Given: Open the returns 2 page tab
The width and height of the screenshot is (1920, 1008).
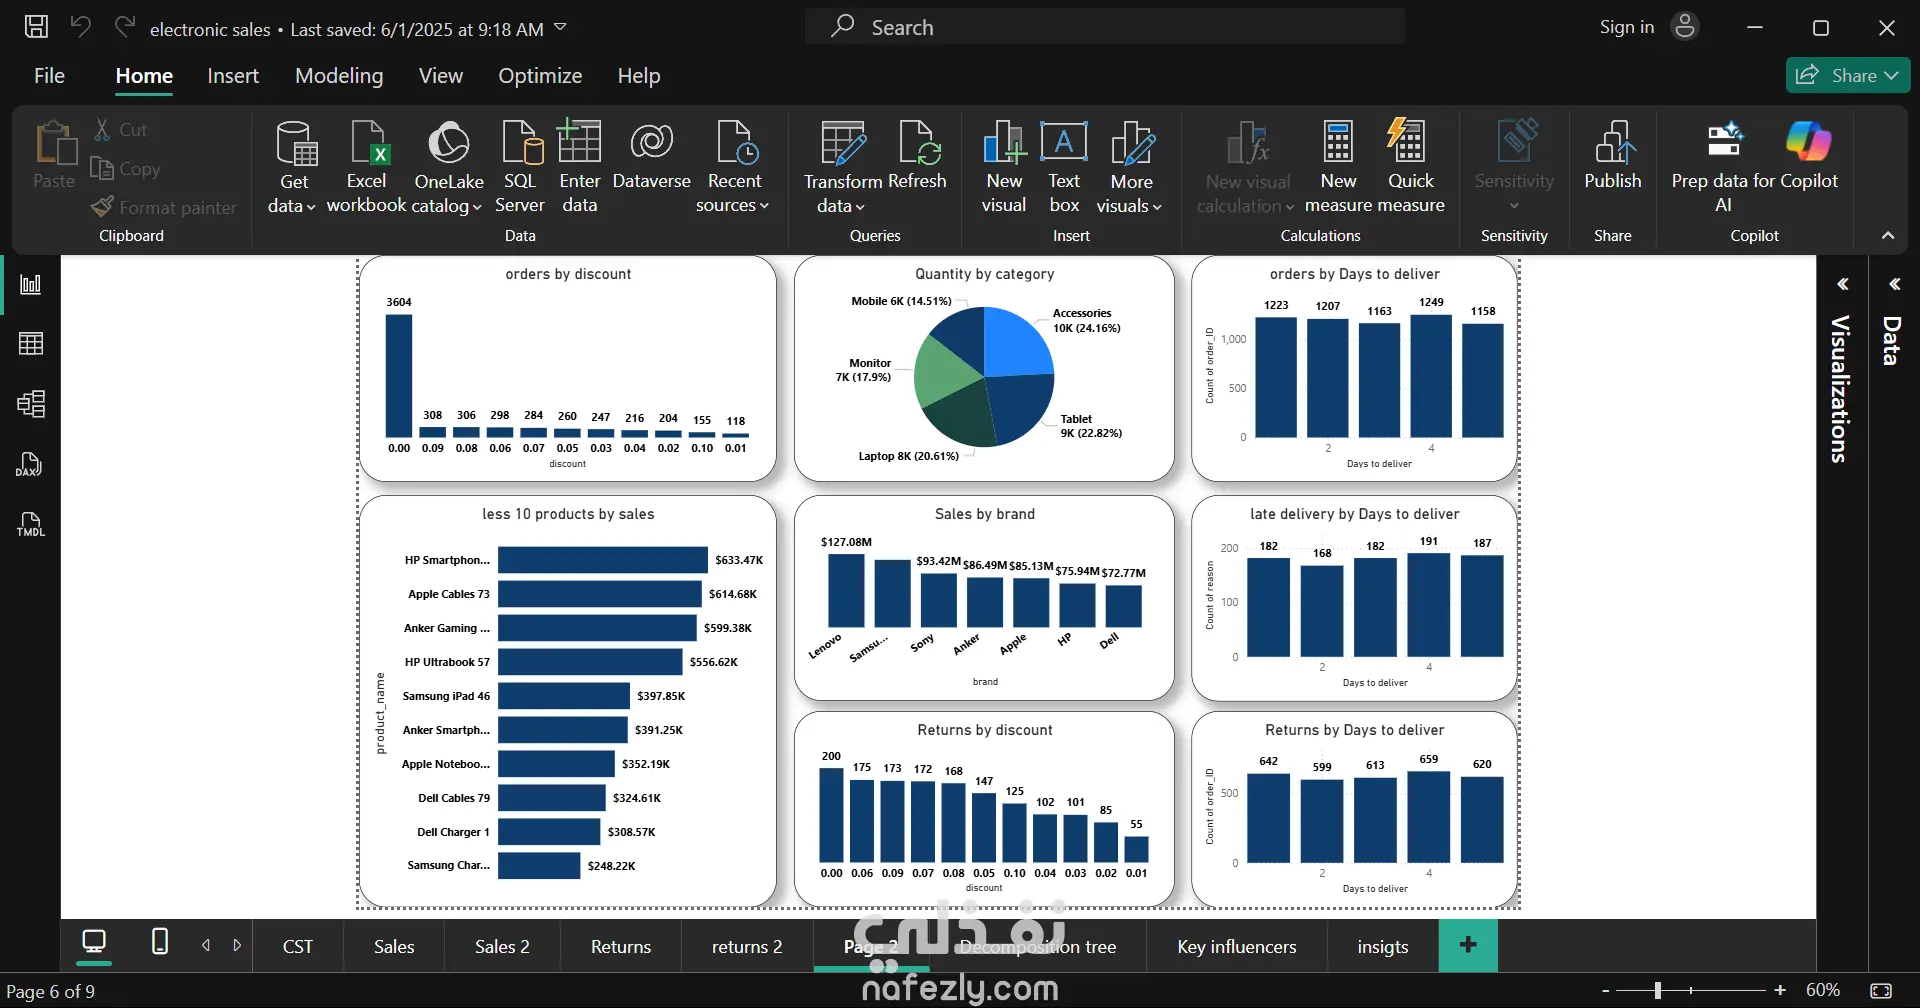Looking at the screenshot, I should click(x=747, y=947).
